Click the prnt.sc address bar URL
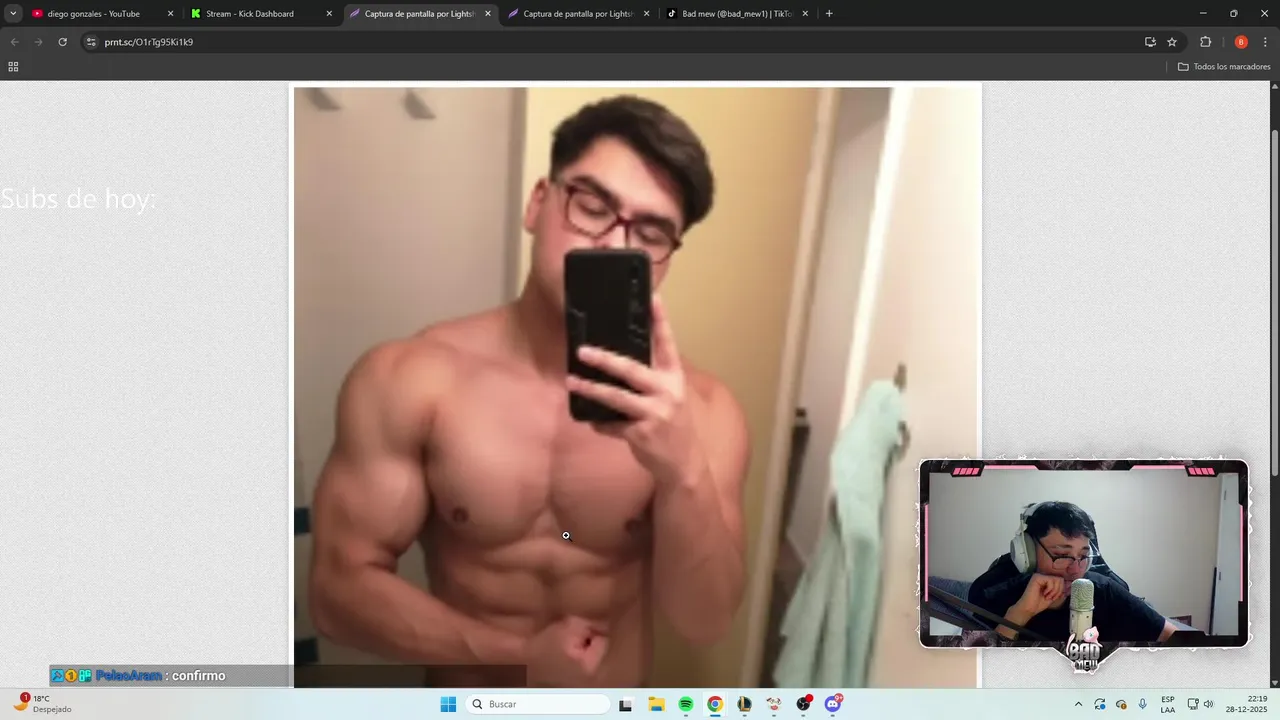The height and width of the screenshot is (720, 1280). (149, 42)
